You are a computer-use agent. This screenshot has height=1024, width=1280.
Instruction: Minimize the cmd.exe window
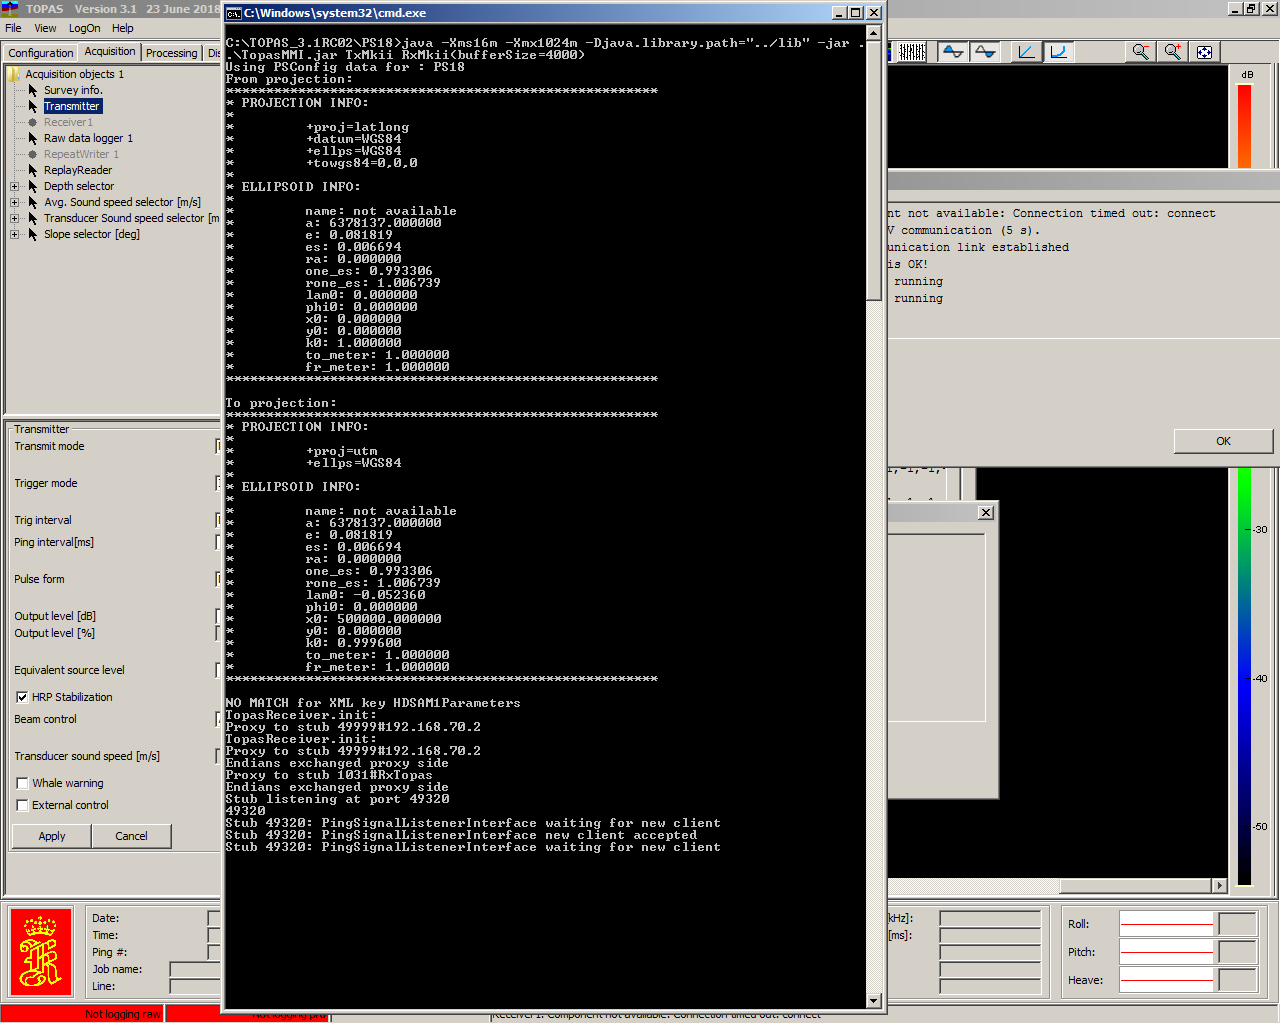click(839, 13)
